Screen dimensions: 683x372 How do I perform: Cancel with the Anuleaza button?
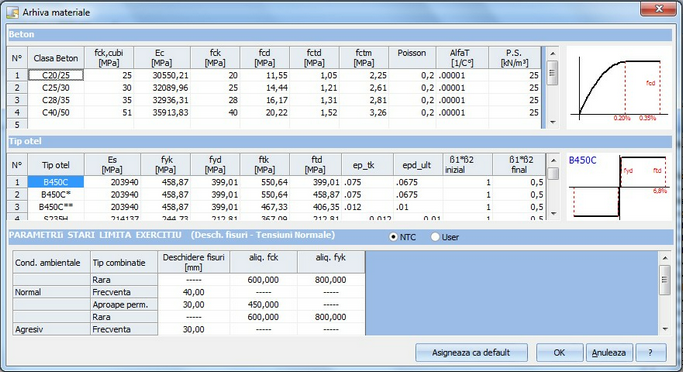coord(609,352)
